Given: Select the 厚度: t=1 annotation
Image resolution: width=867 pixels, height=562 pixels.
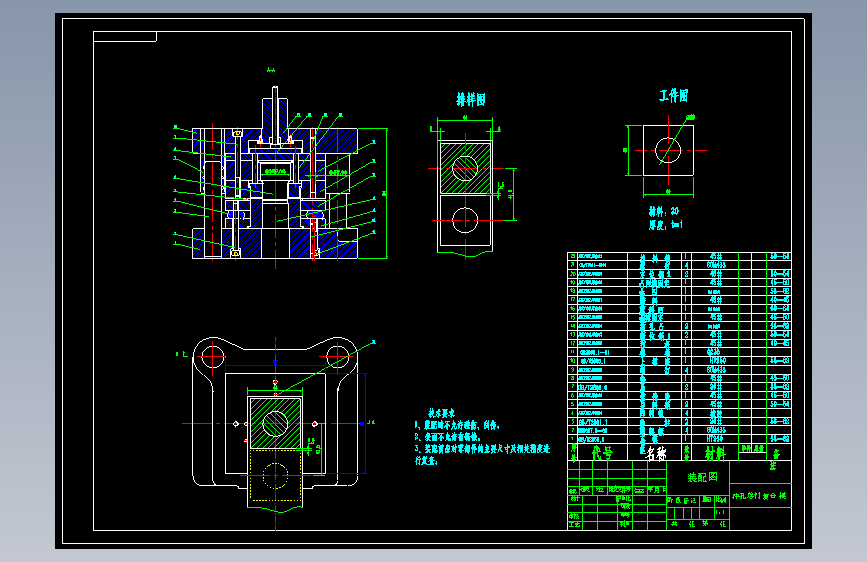Looking at the screenshot, I should click(665, 225).
